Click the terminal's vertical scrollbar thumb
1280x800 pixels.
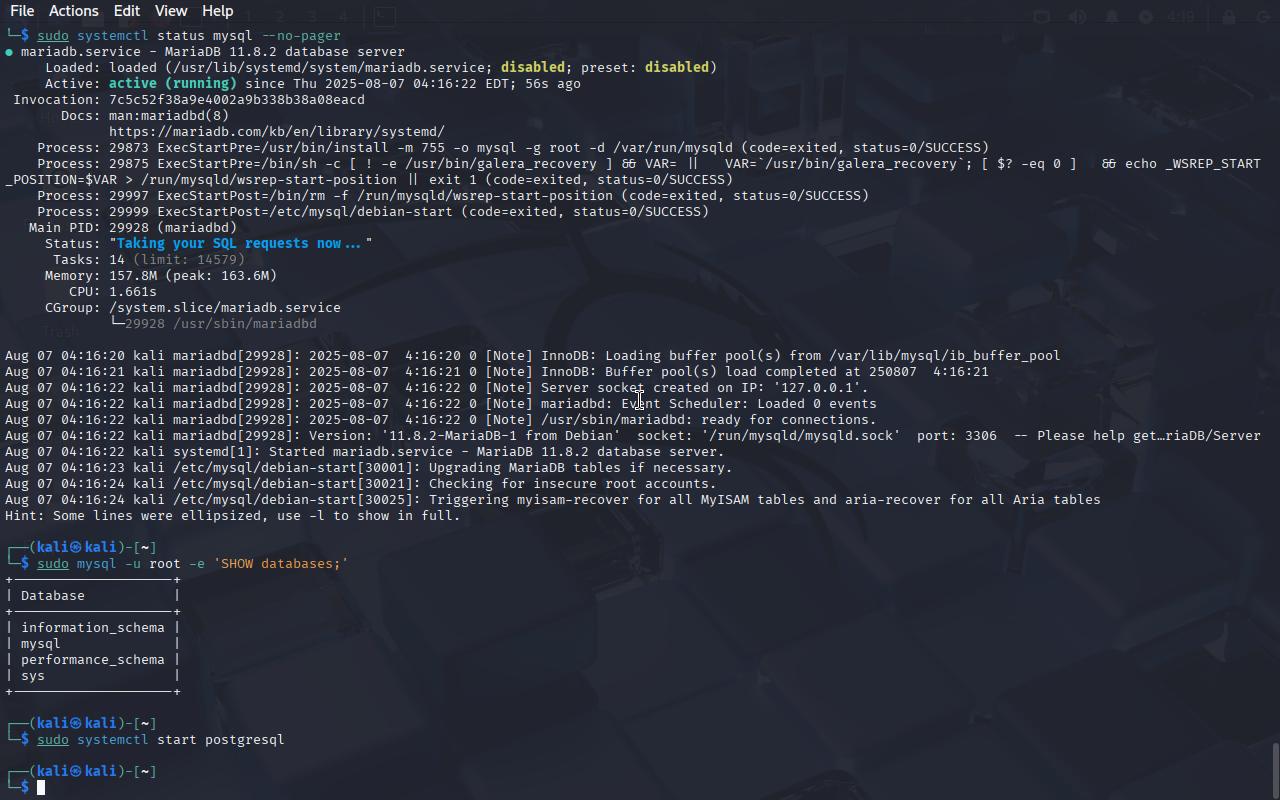tap(1275, 770)
